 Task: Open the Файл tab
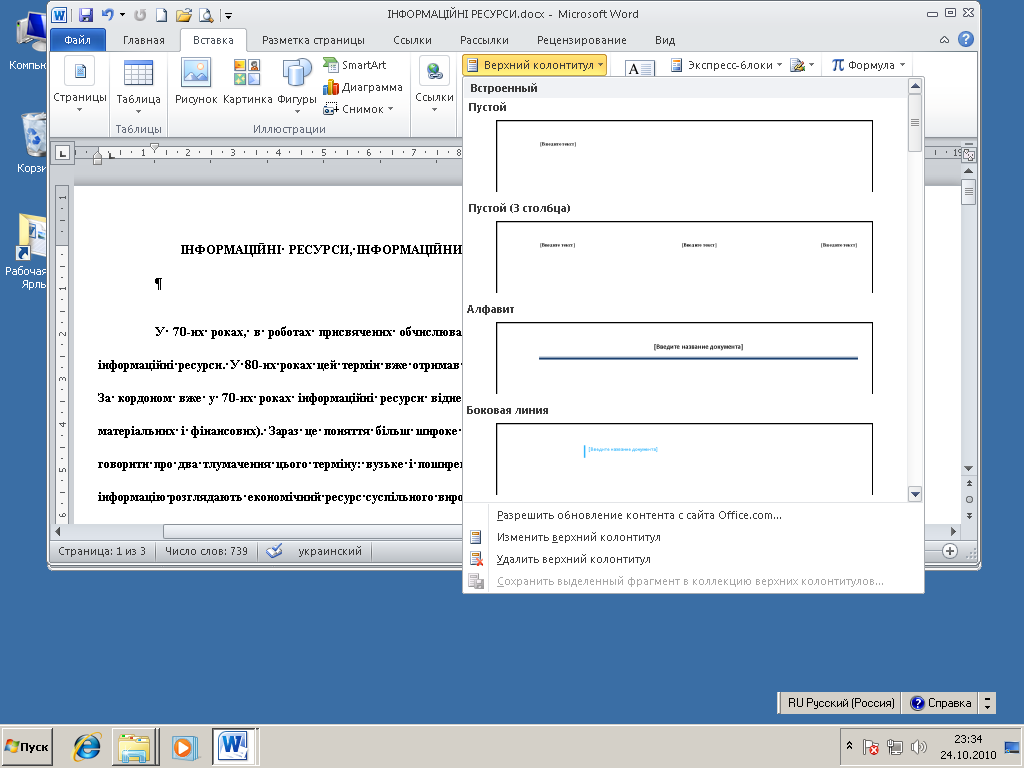[x=78, y=40]
